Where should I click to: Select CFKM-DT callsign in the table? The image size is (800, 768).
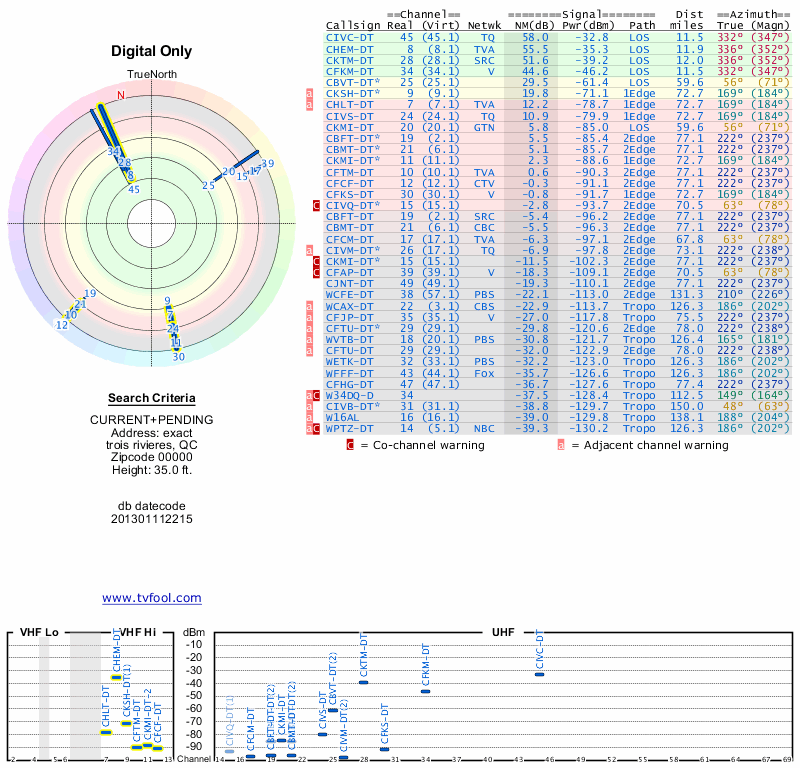coord(349,71)
